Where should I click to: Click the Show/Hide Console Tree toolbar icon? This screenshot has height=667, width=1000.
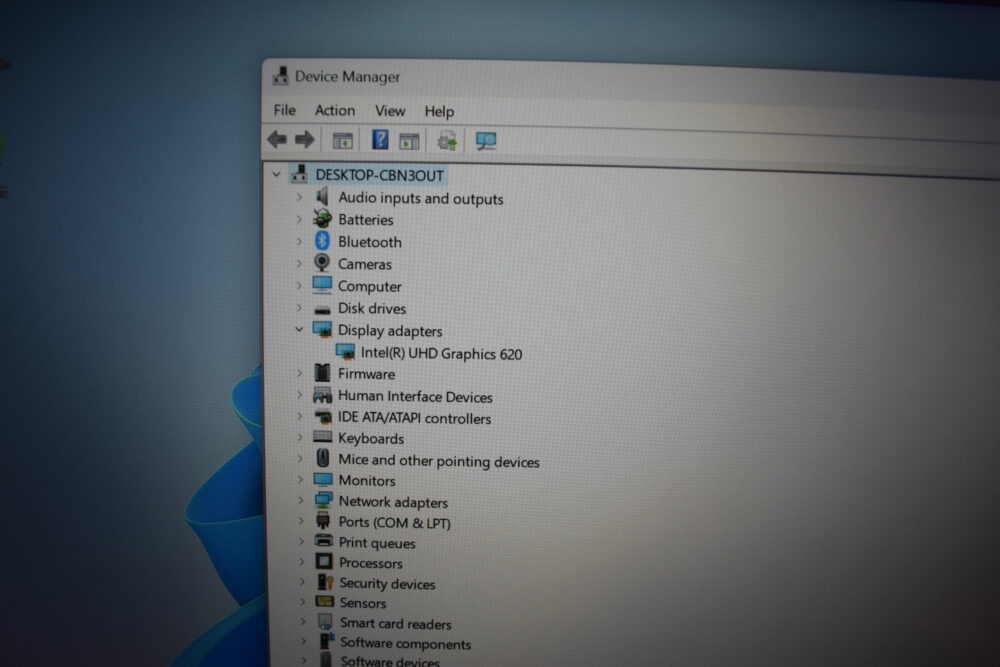coord(342,140)
